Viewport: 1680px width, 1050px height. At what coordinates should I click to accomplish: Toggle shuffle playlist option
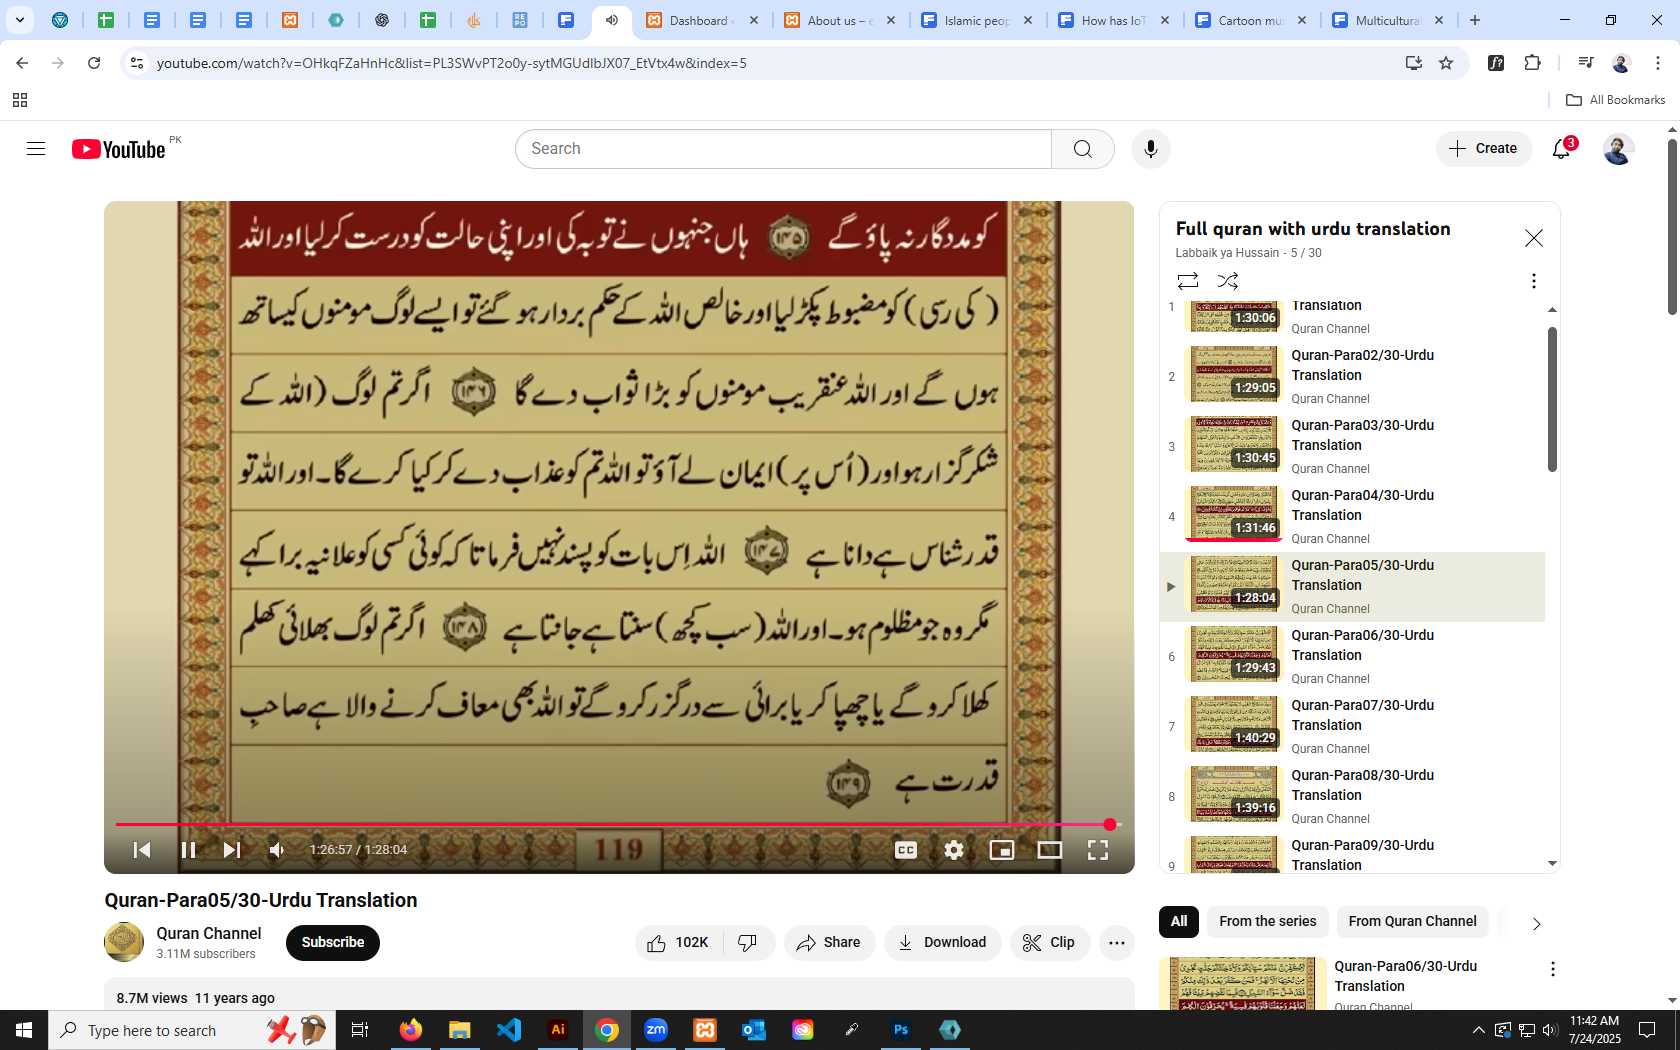[x=1228, y=281]
